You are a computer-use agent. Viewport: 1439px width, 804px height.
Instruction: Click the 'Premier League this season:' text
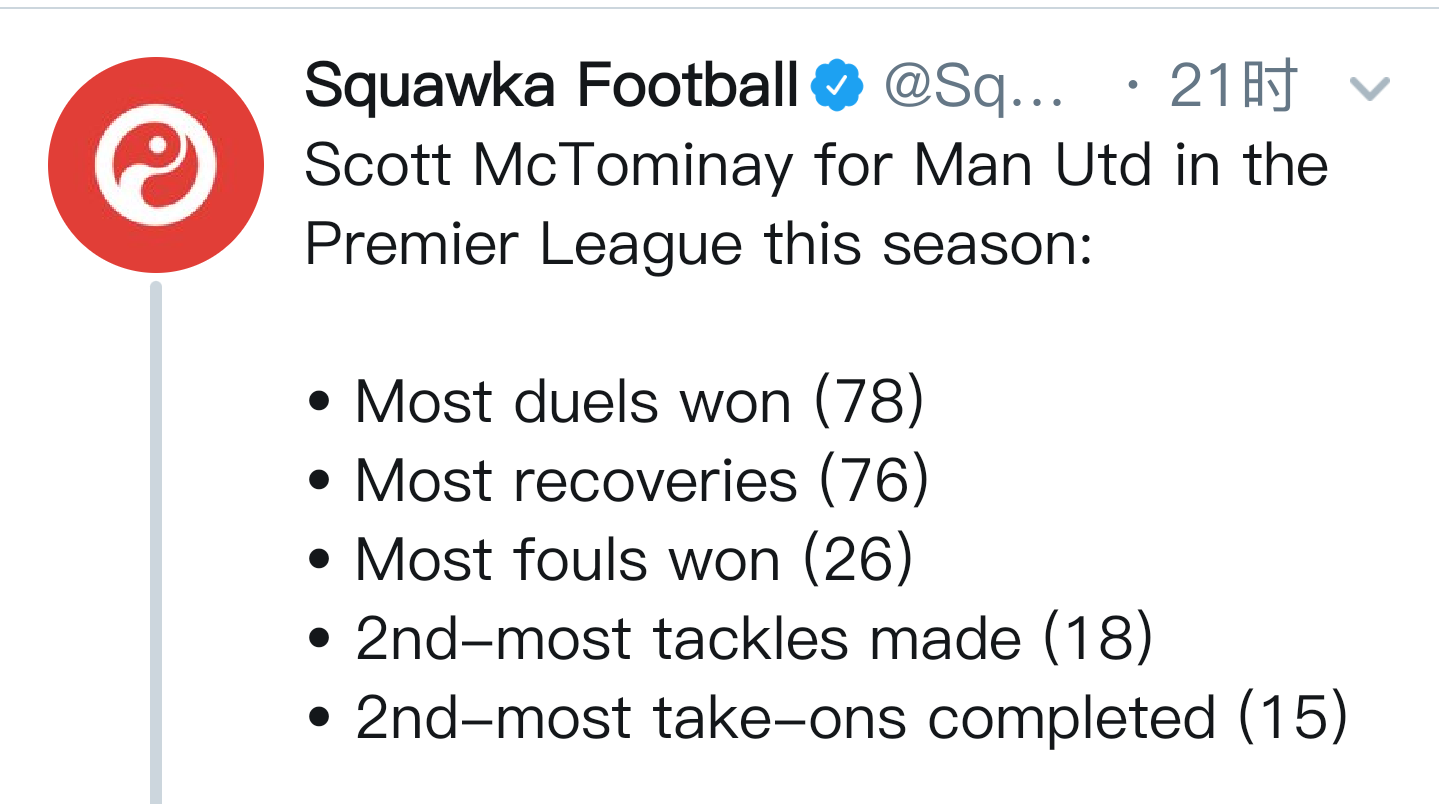point(697,246)
